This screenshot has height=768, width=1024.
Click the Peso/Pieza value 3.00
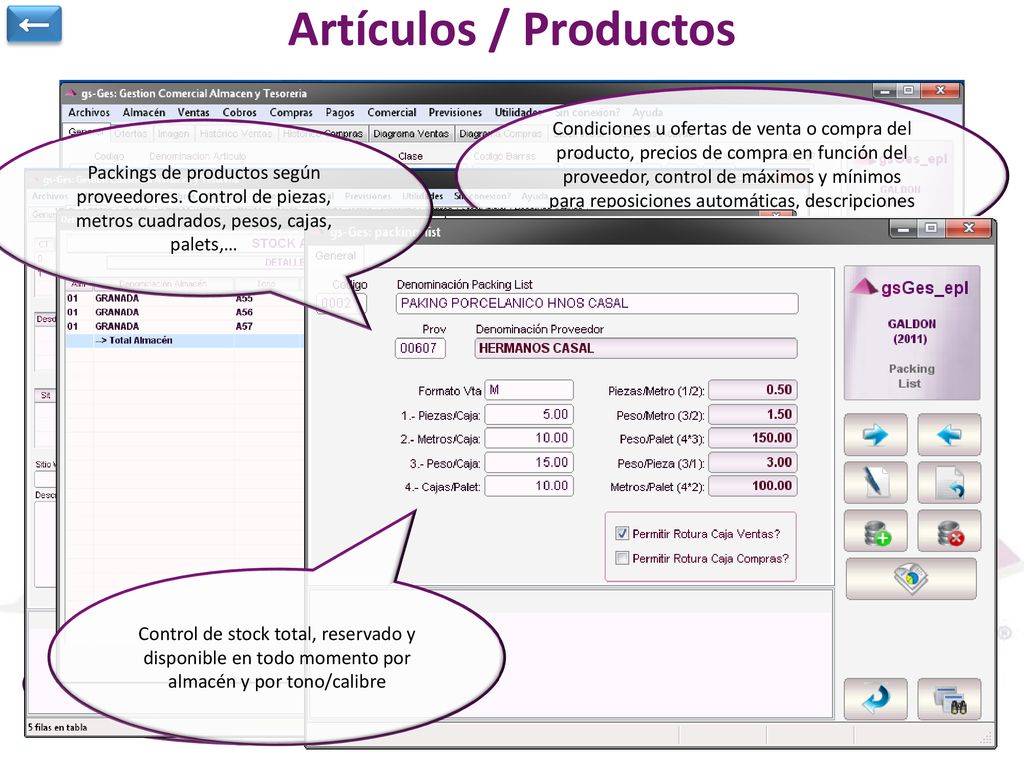[753, 462]
